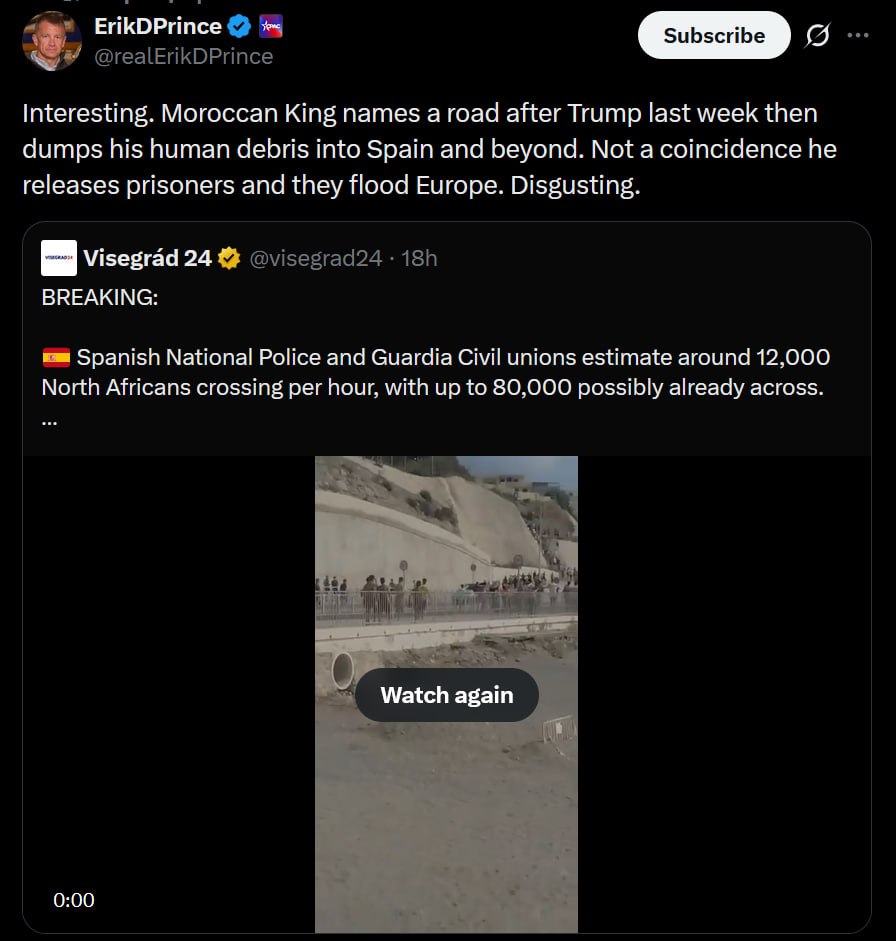Click CPAC affiliation badge next to name
896x941 pixels.
click(x=271, y=26)
